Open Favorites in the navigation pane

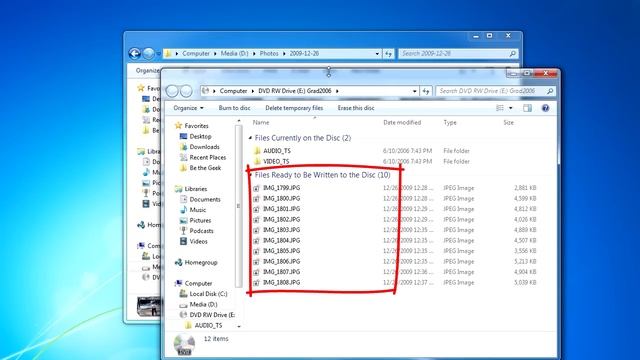196,126
